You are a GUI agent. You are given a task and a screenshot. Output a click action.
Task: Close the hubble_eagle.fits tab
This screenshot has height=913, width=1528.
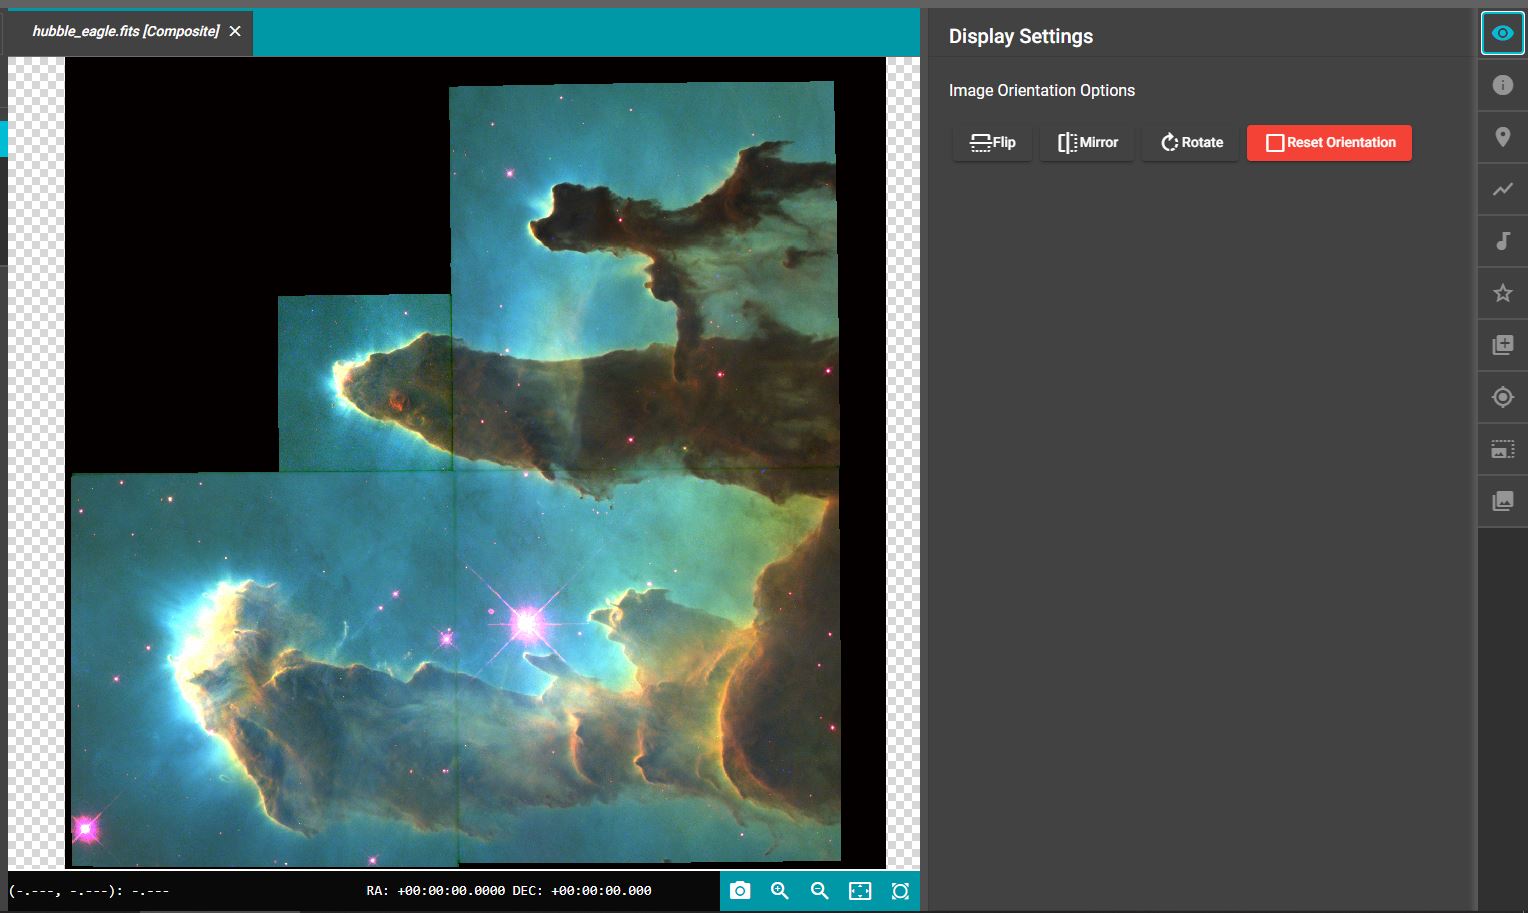point(235,32)
